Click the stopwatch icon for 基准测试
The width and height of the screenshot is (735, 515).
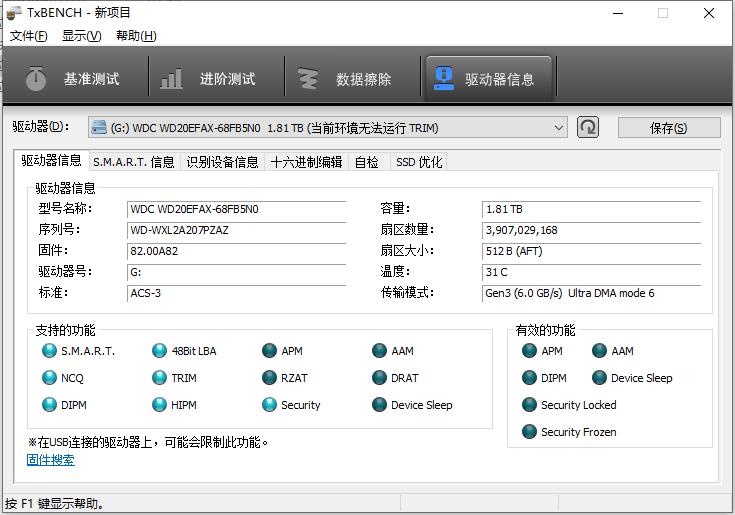point(36,78)
